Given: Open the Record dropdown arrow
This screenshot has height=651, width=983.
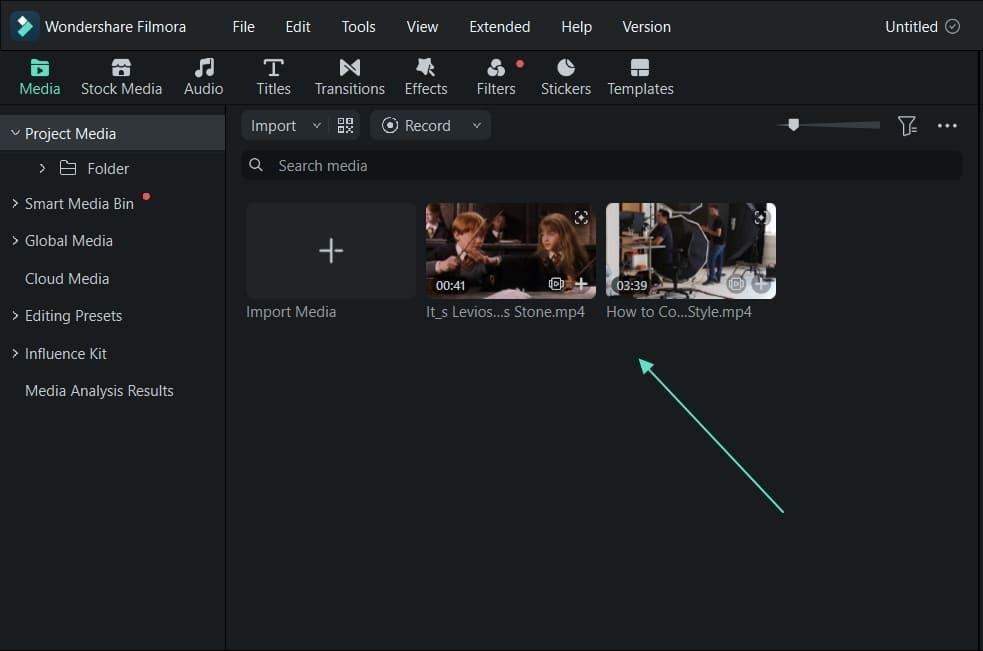Looking at the screenshot, I should click(476, 125).
